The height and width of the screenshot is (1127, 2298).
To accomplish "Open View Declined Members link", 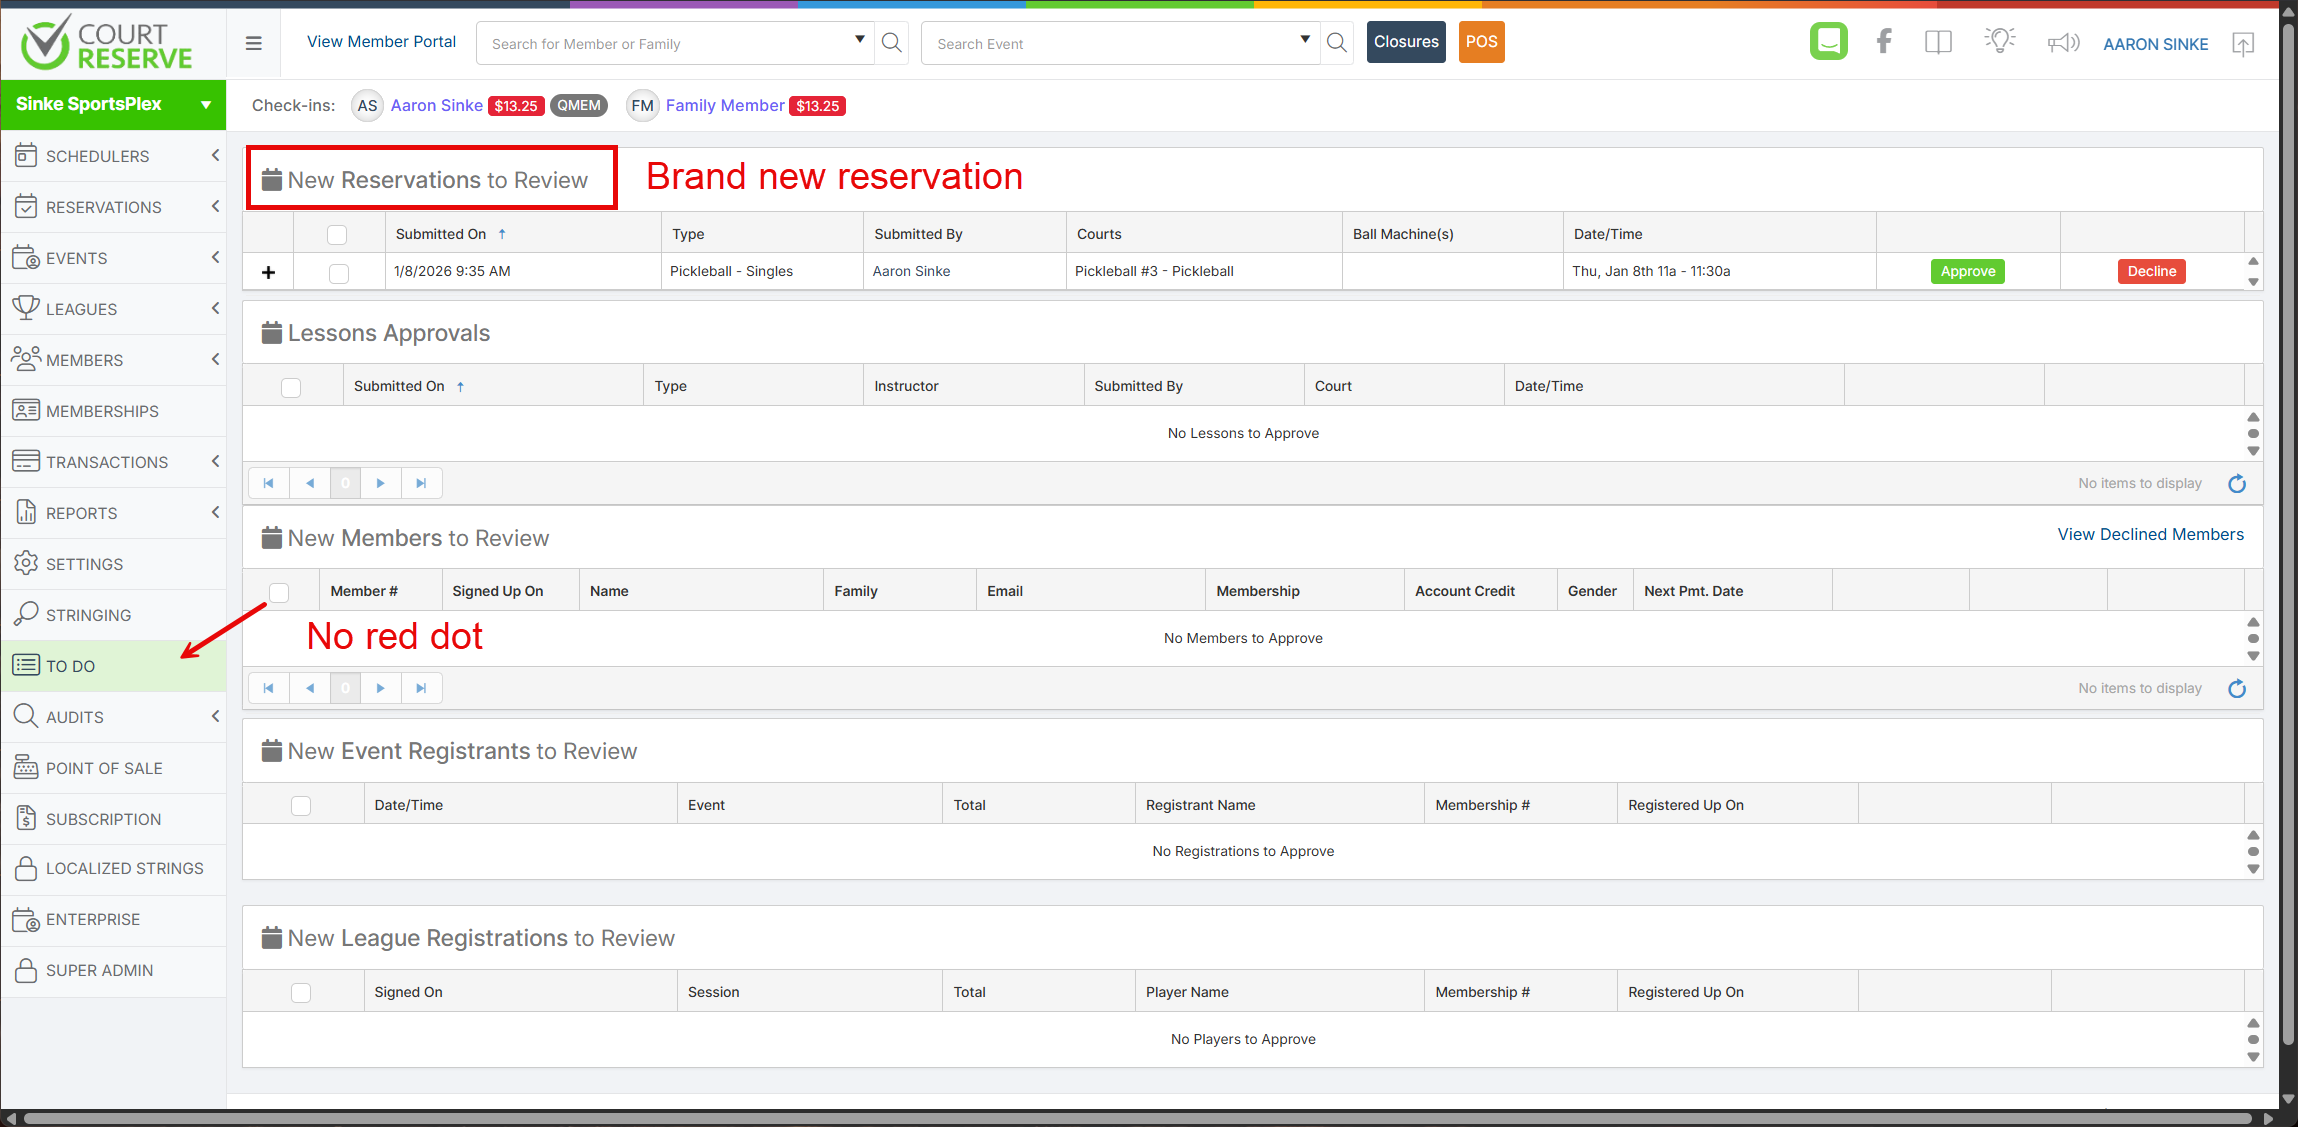I will 2150,534.
